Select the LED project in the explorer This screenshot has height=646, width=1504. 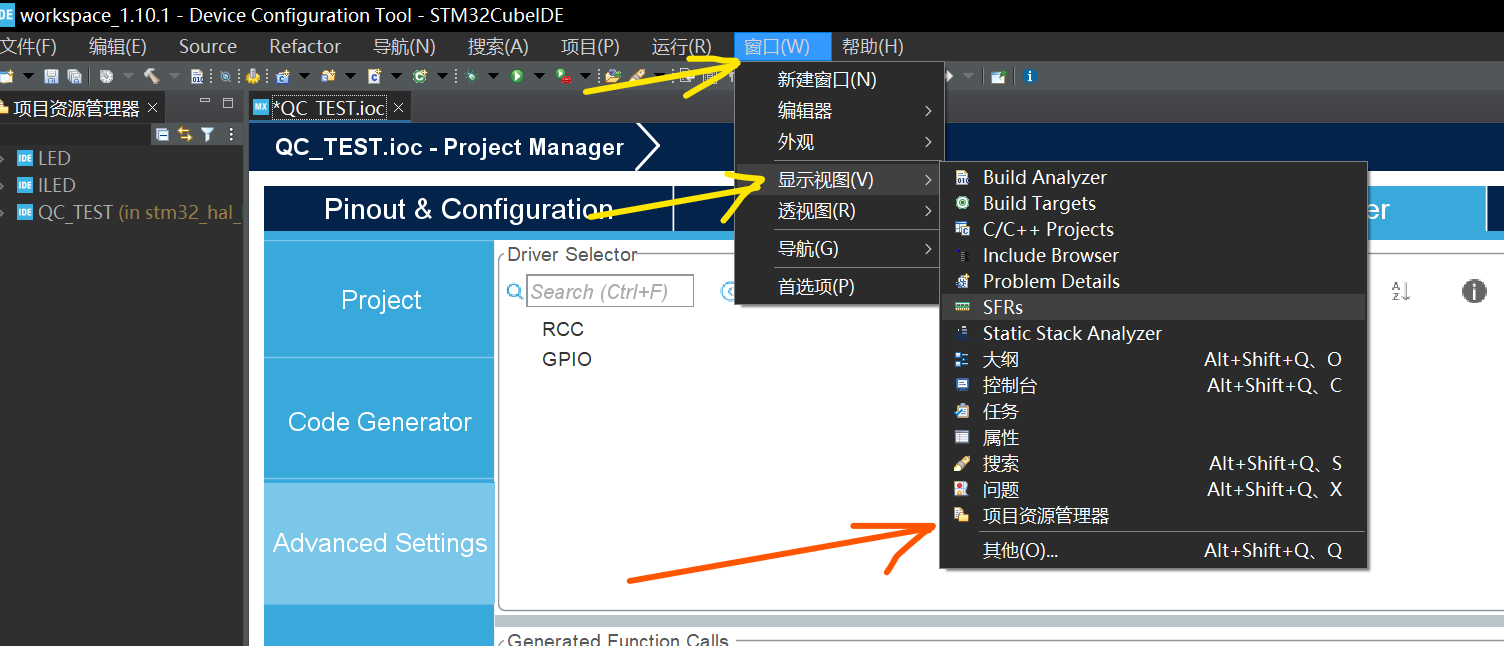(54, 158)
